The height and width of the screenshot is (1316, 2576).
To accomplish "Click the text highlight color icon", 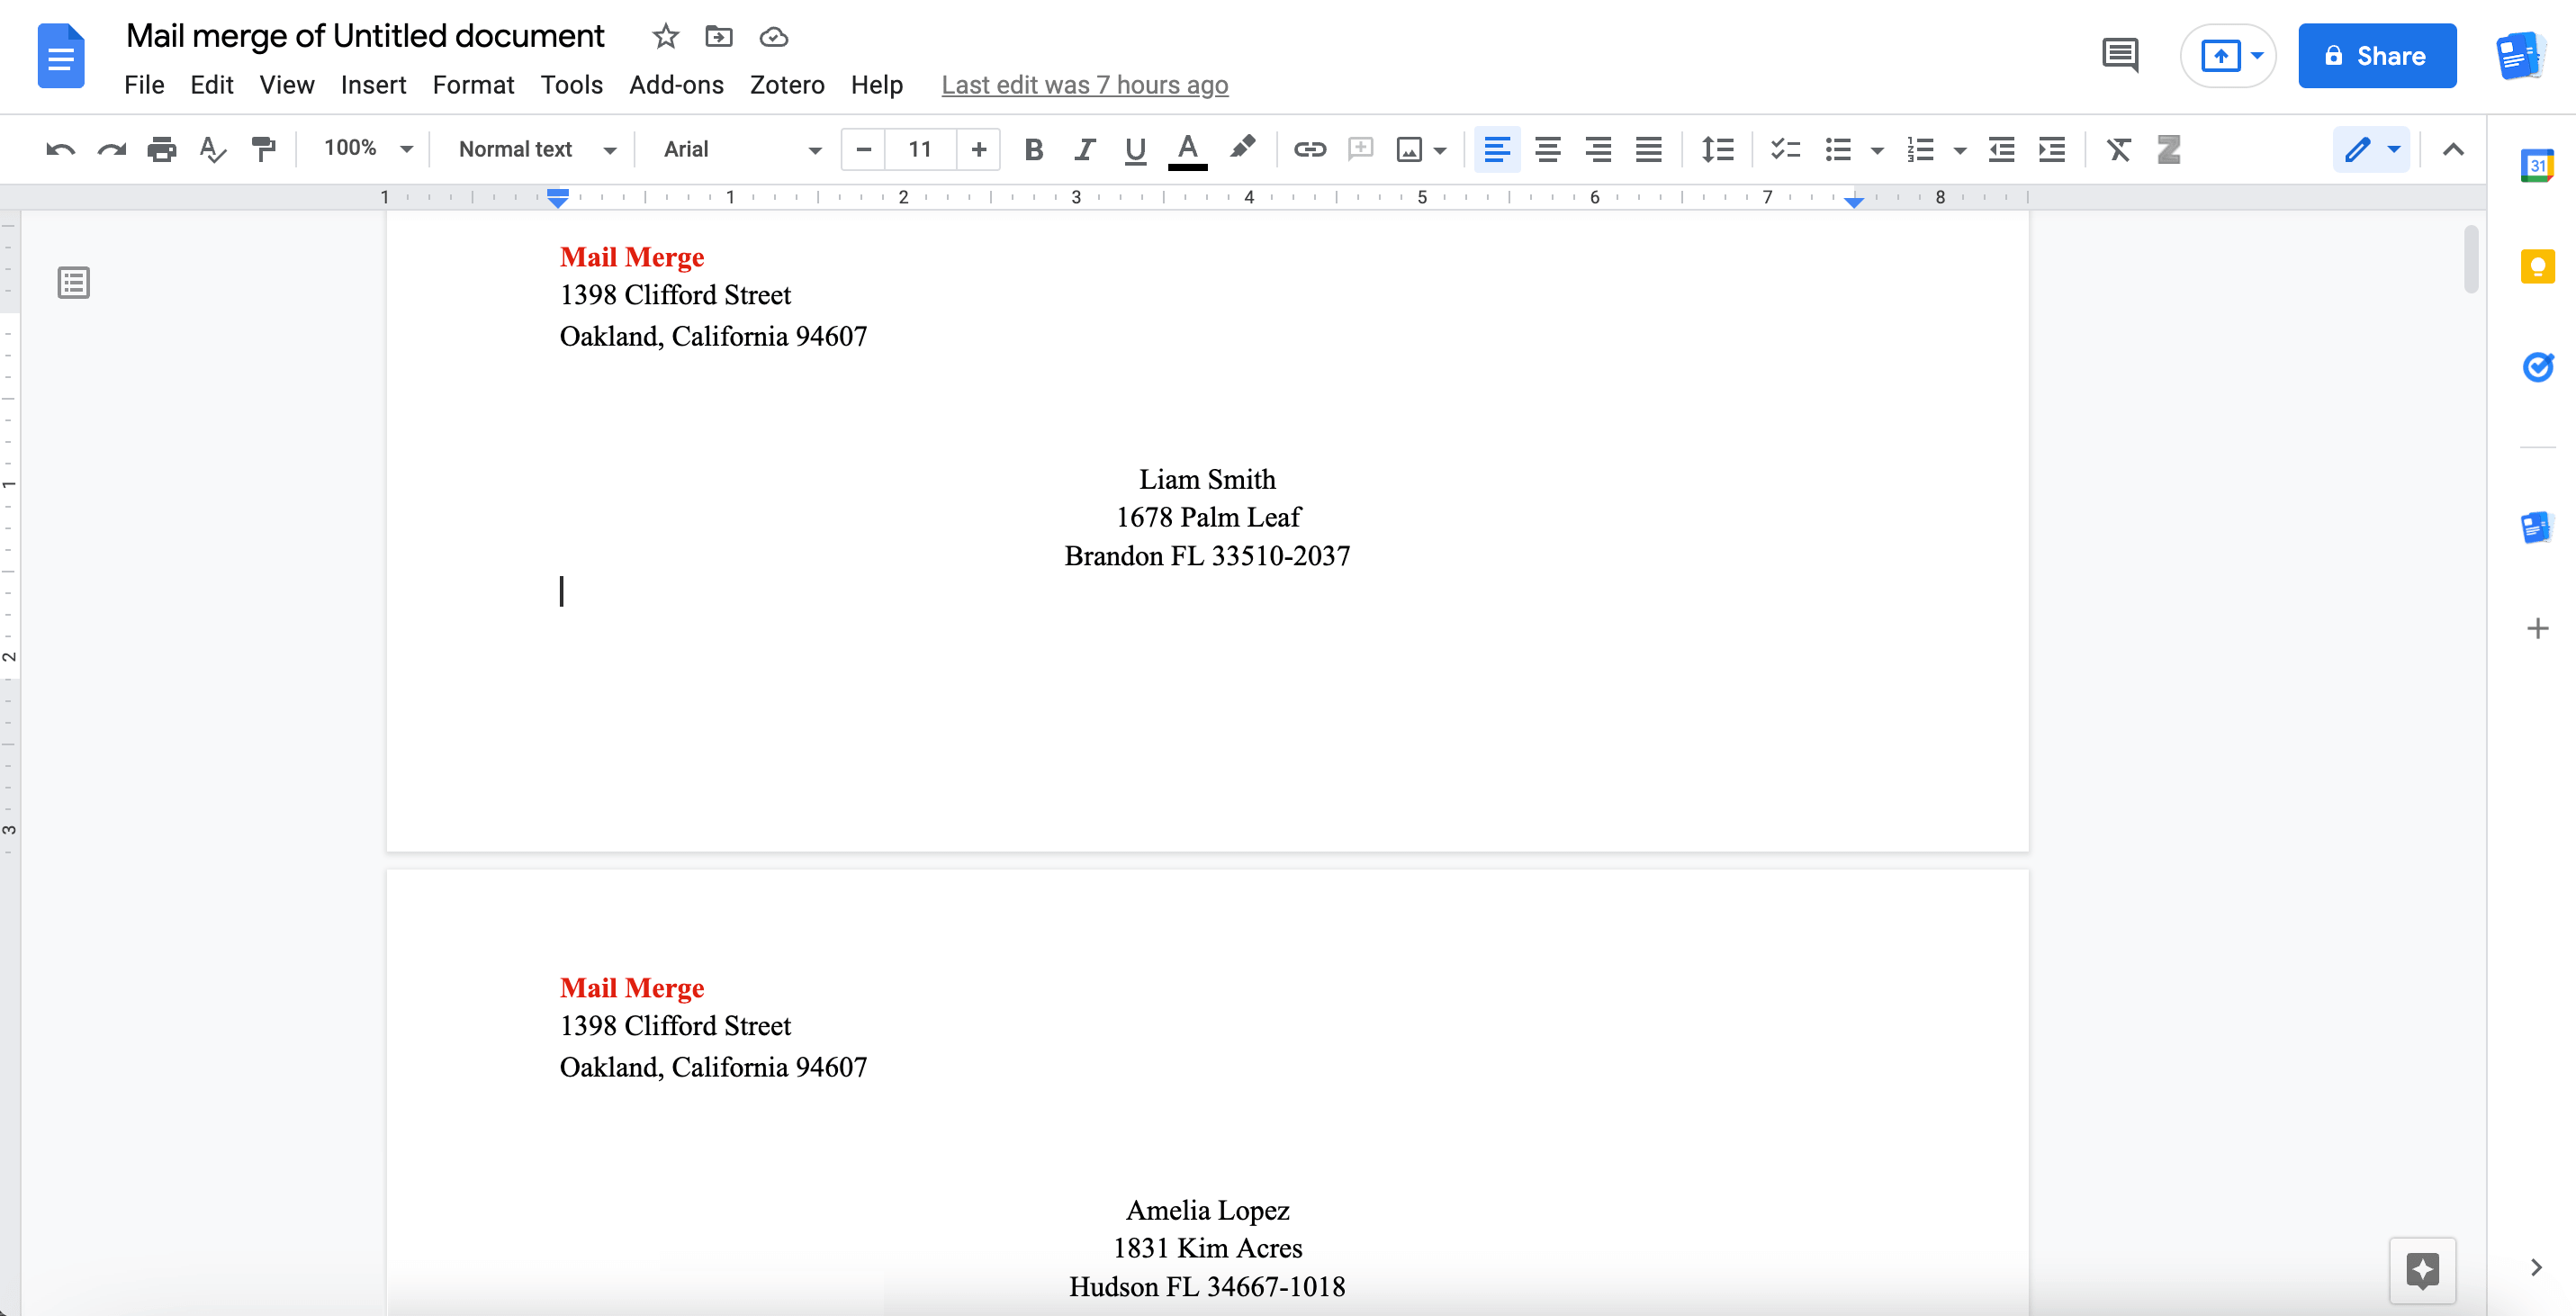I will point(1245,149).
